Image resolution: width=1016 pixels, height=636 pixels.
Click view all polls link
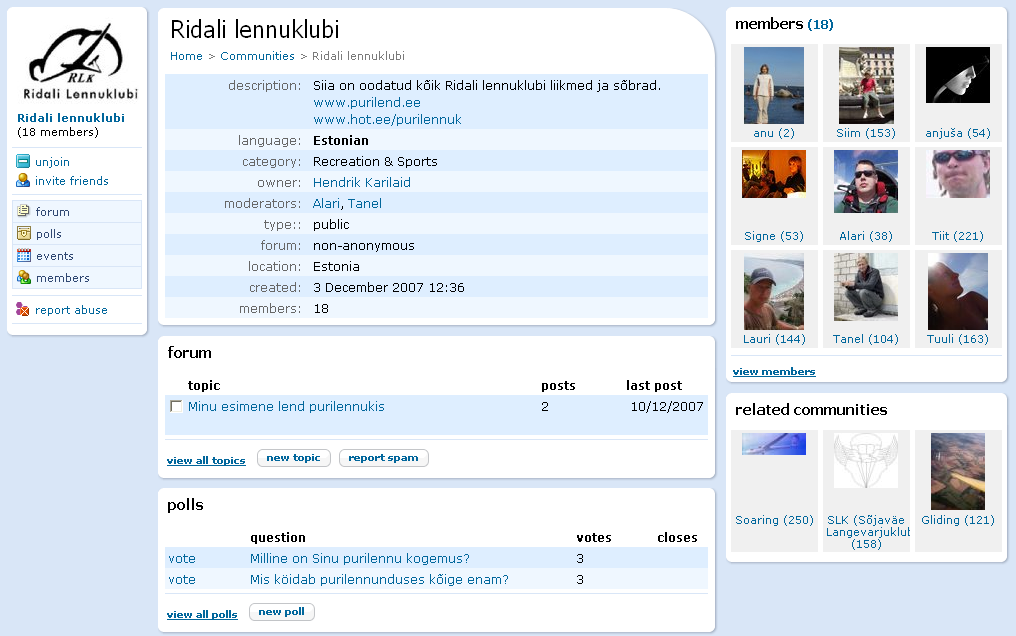(202, 615)
